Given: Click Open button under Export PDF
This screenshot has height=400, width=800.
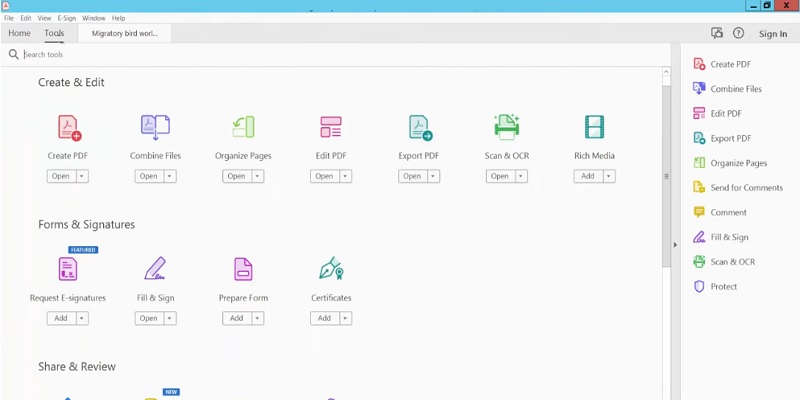Looking at the screenshot, I should pyautogui.click(x=412, y=176).
